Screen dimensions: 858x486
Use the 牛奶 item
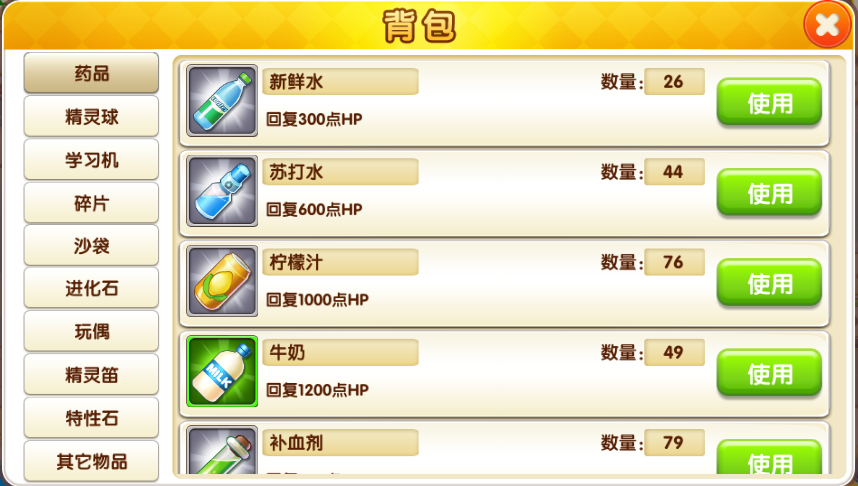click(769, 373)
